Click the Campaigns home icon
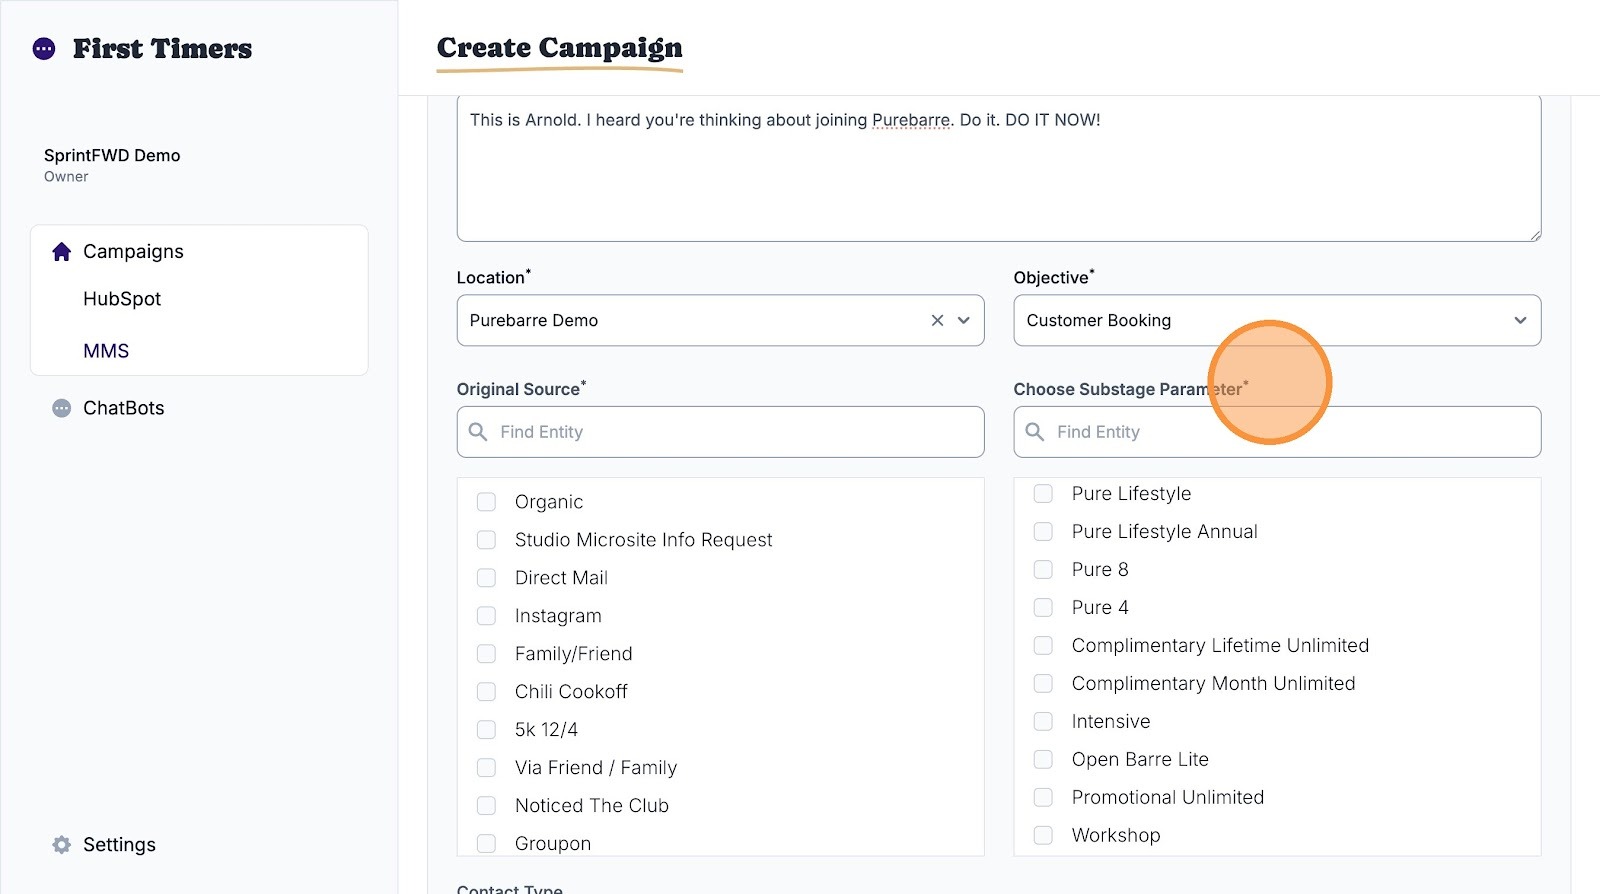The width and height of the screenshot is (1600, 894). click(x=62, y=252)
